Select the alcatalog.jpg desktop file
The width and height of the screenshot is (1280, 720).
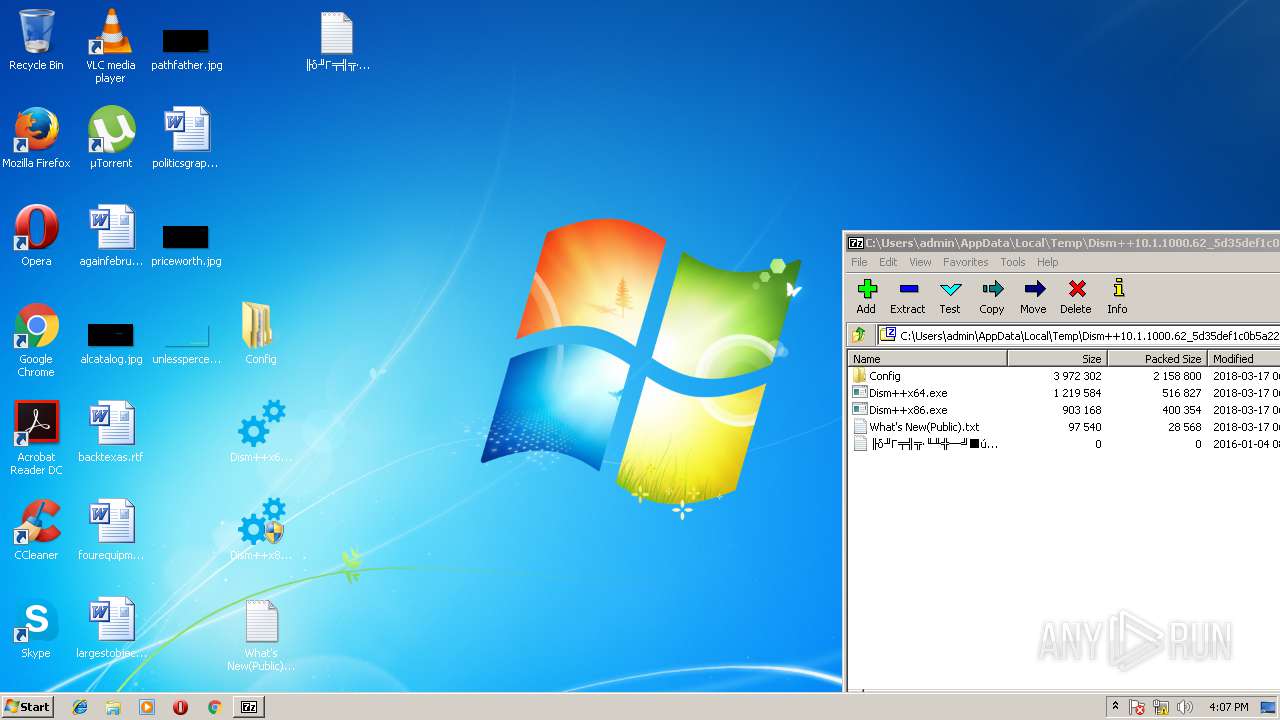point(110,343)
